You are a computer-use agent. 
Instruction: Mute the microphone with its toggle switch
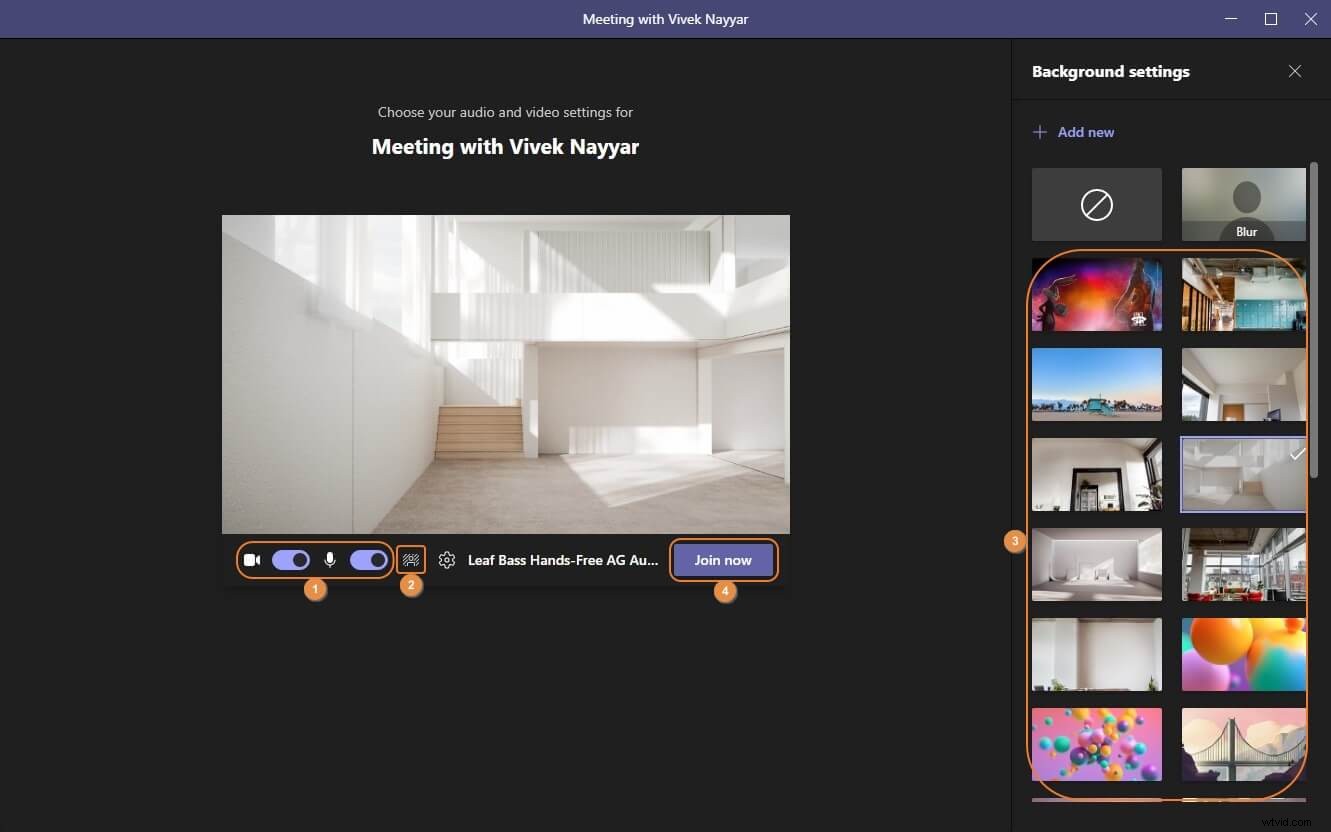click(367, 559)
